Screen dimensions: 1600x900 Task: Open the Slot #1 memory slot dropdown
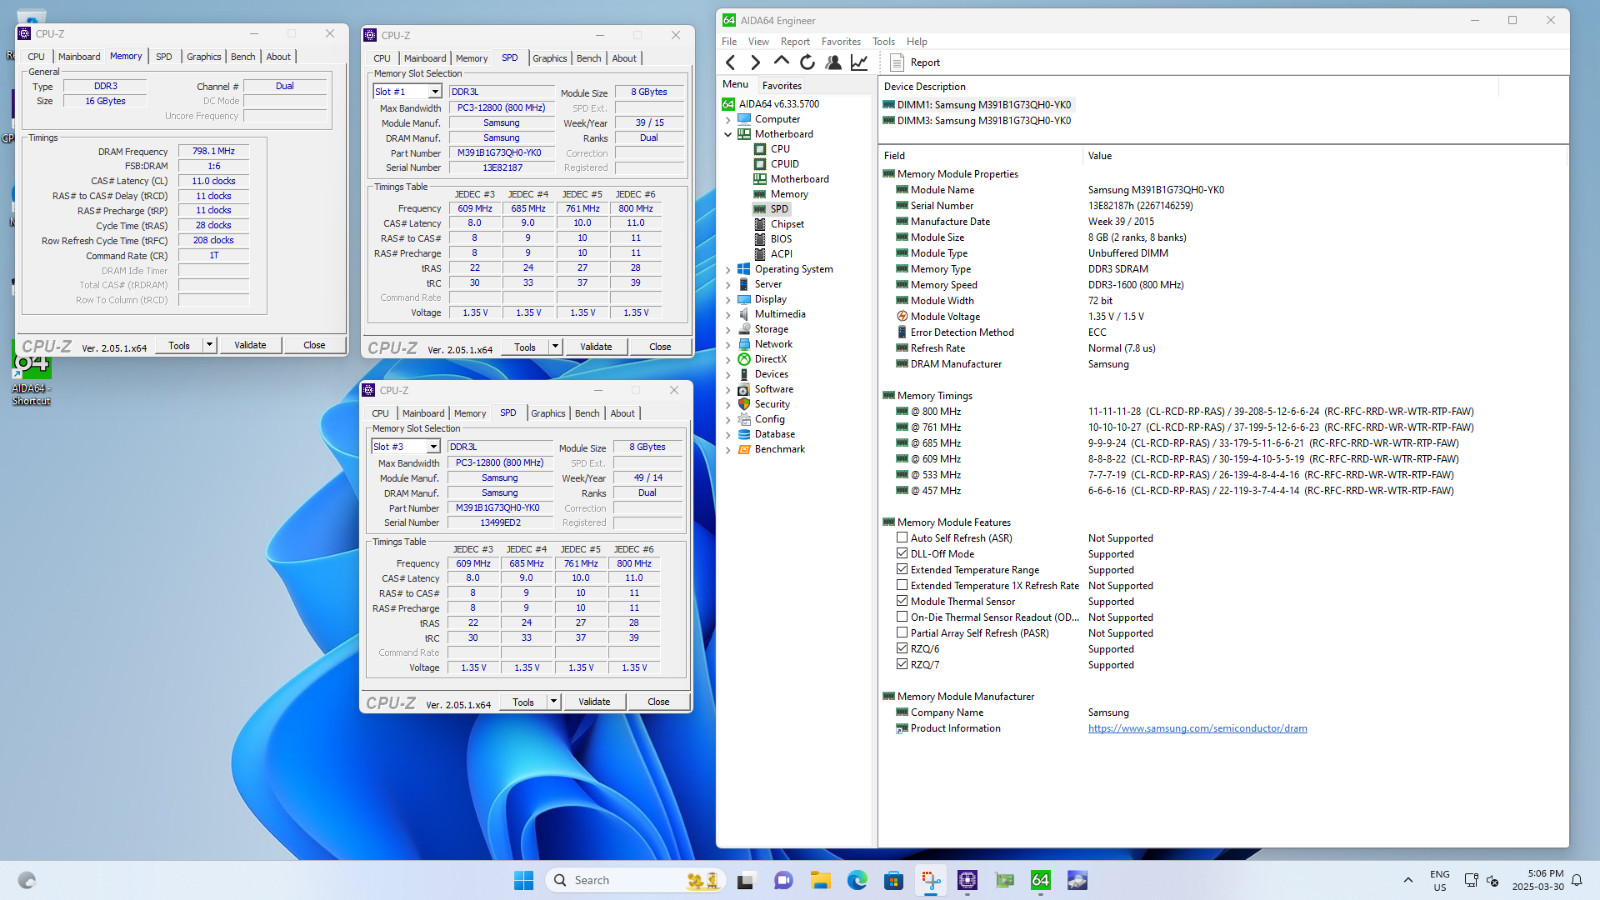pyautogui.click(x=435, y=92)
